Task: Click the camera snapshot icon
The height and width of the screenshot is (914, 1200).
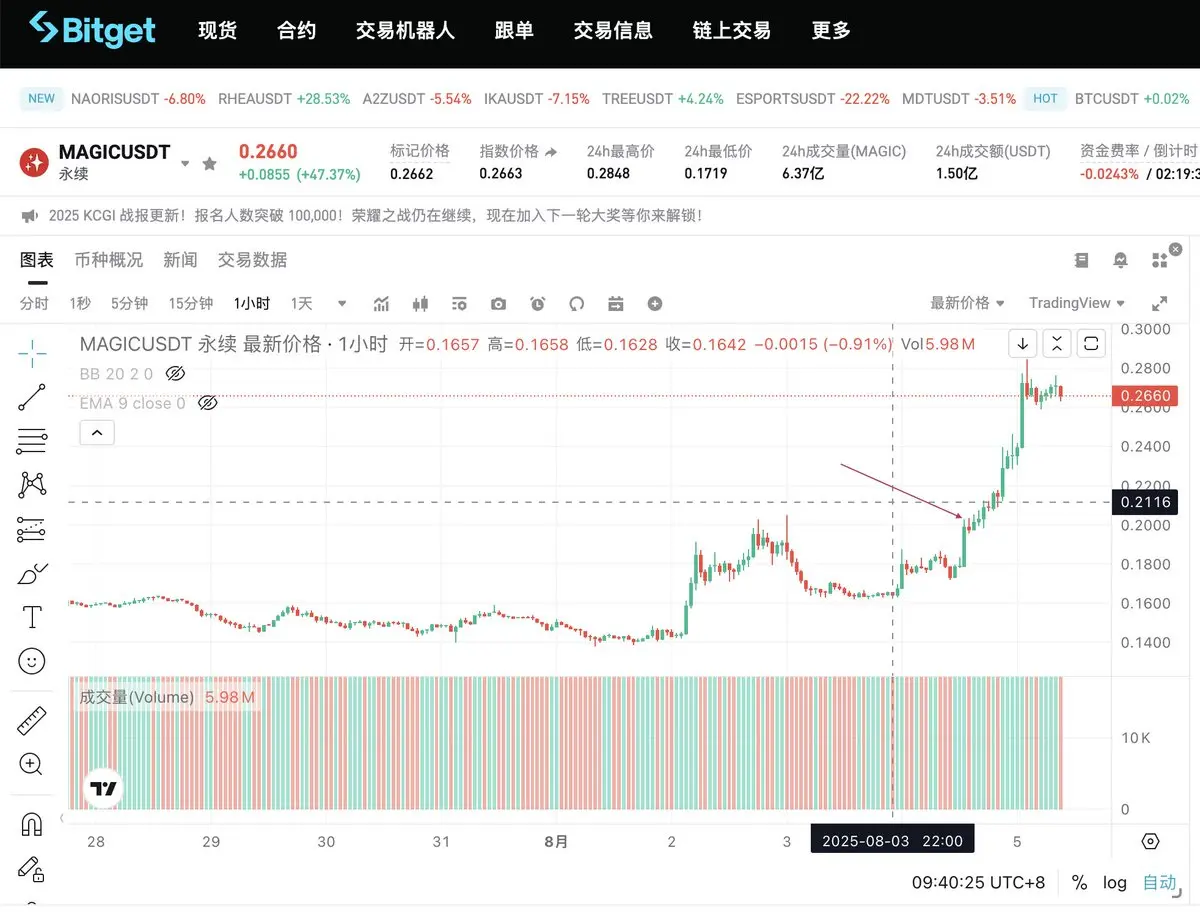Action: click(x=498, y=304)
